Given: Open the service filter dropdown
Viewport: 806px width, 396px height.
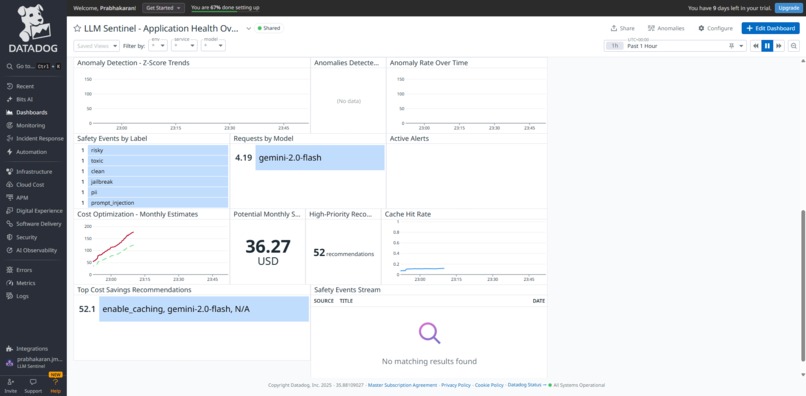Looking at the screenshot, I should click(x=185, y=46).
